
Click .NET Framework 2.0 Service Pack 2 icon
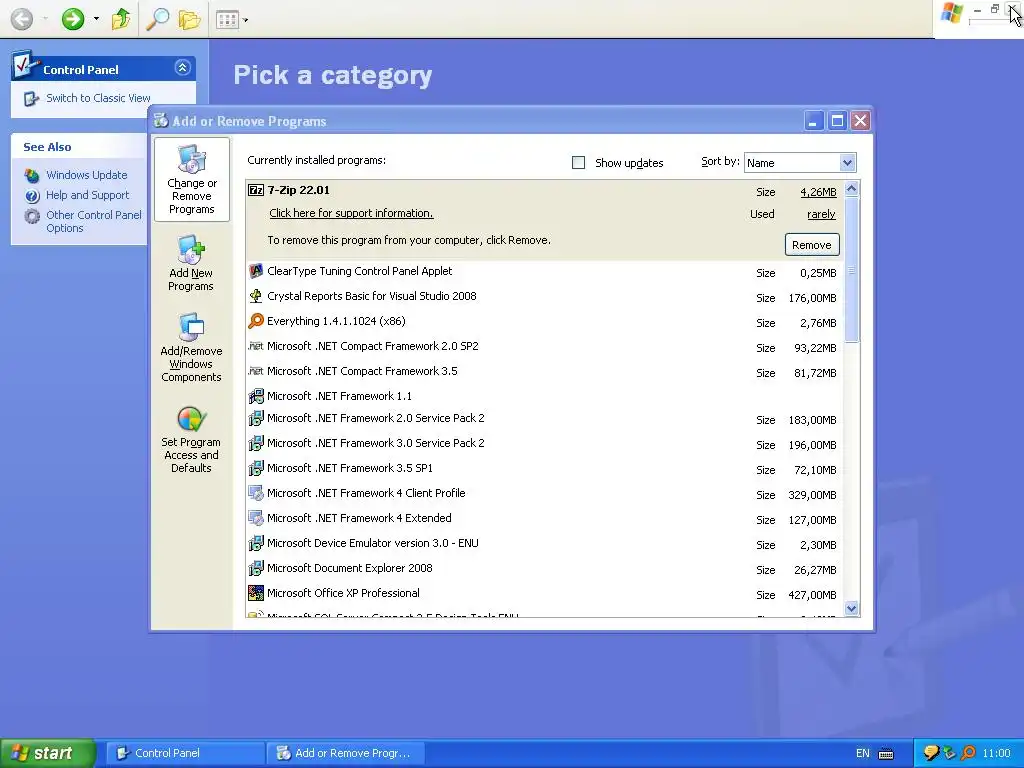point(256,418)
